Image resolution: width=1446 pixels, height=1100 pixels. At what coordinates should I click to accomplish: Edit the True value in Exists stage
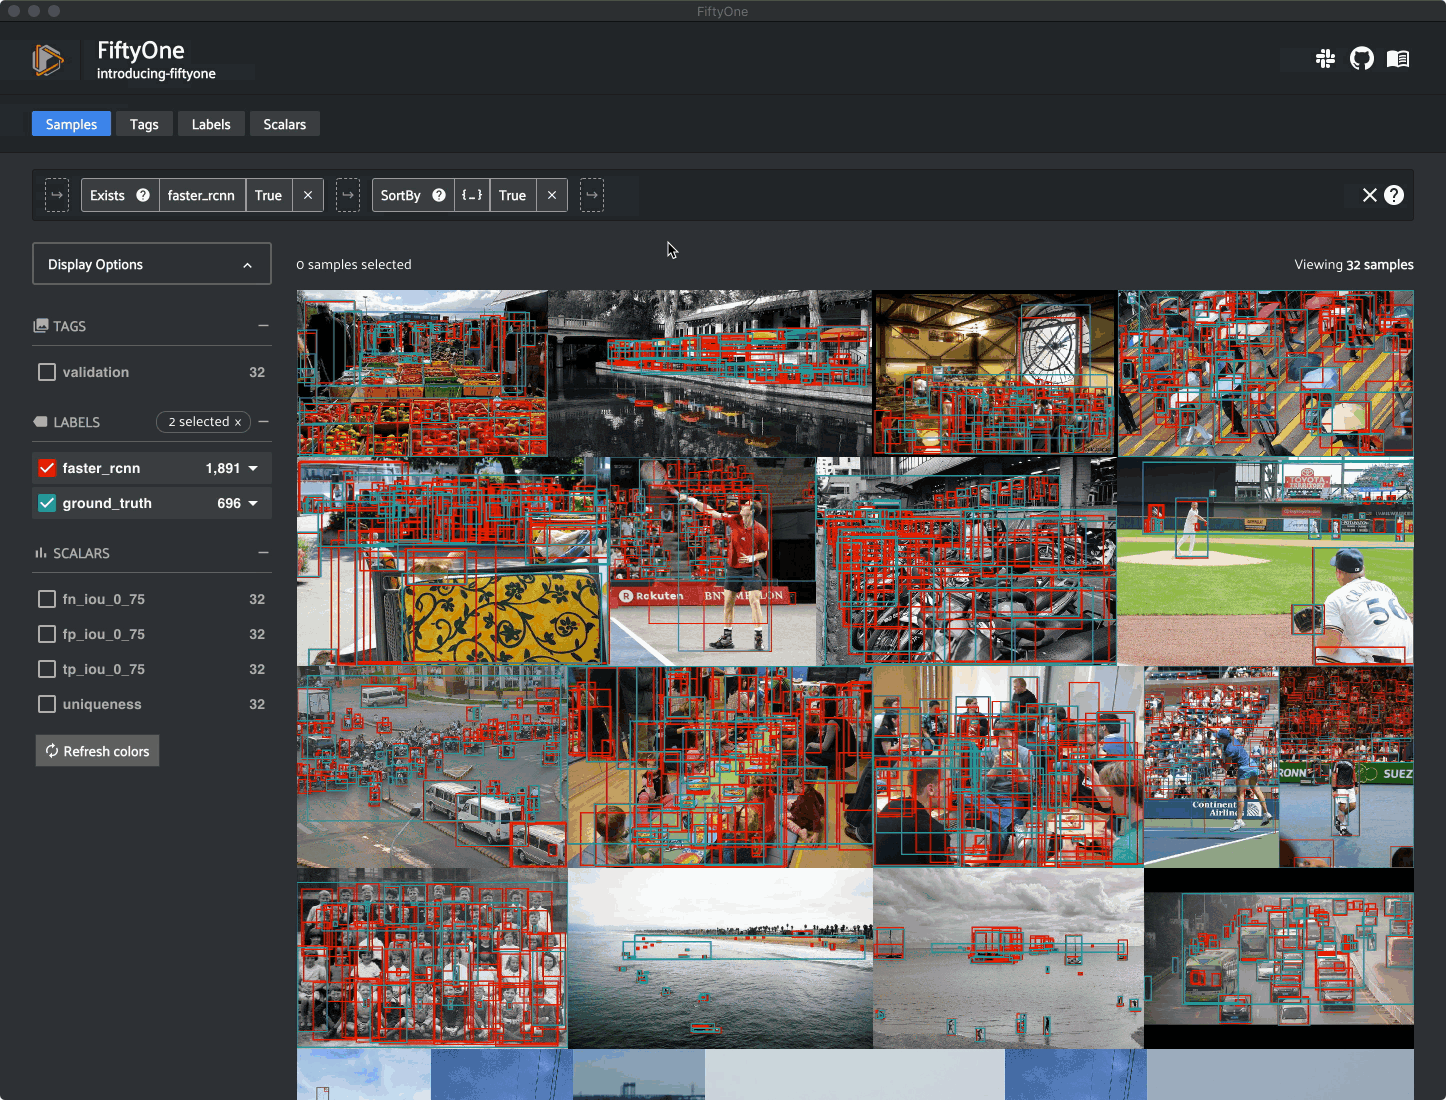(269, 195)
